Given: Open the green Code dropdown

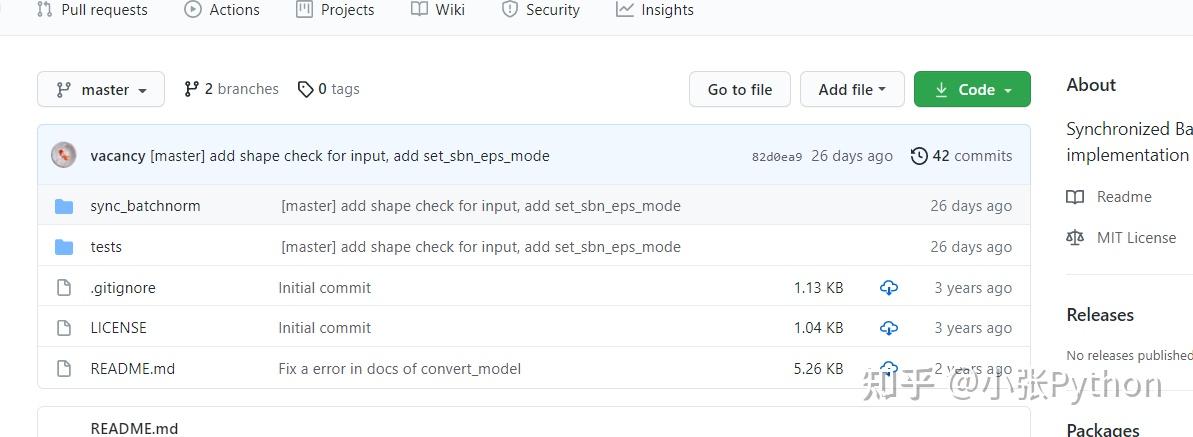Looking at the screenshot, I should [x=972, y=90].
